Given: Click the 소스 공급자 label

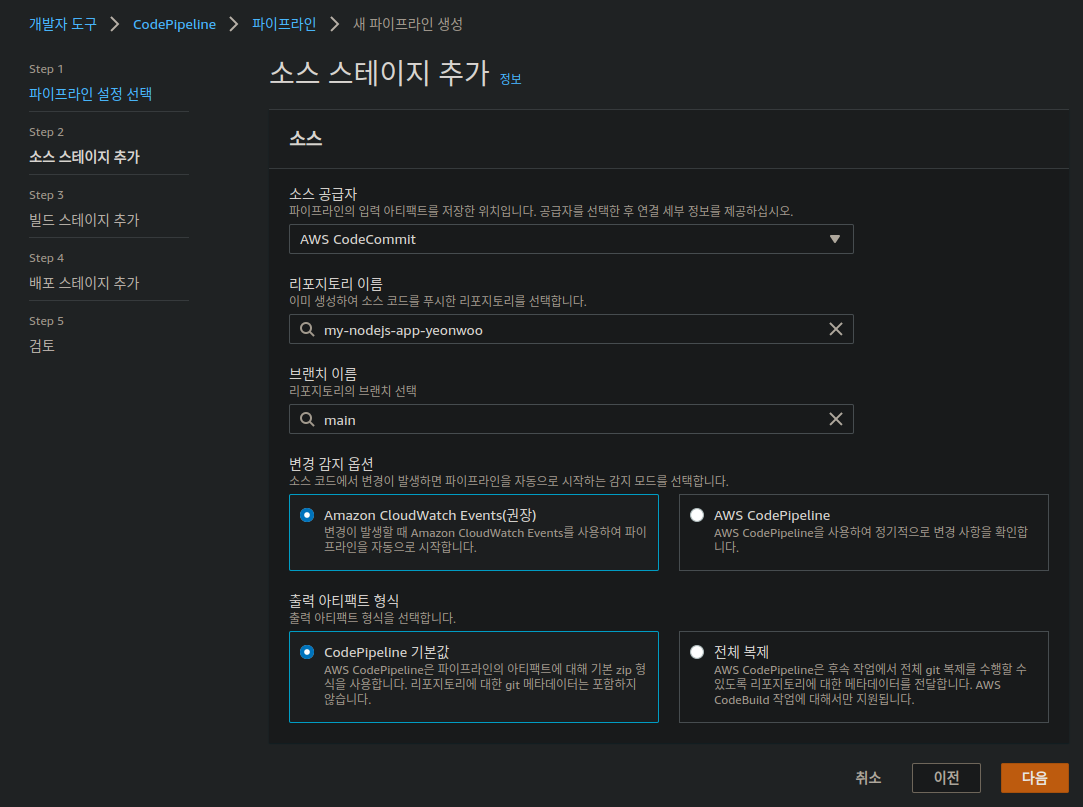Looking at the screenshot, I should (323, 194).
